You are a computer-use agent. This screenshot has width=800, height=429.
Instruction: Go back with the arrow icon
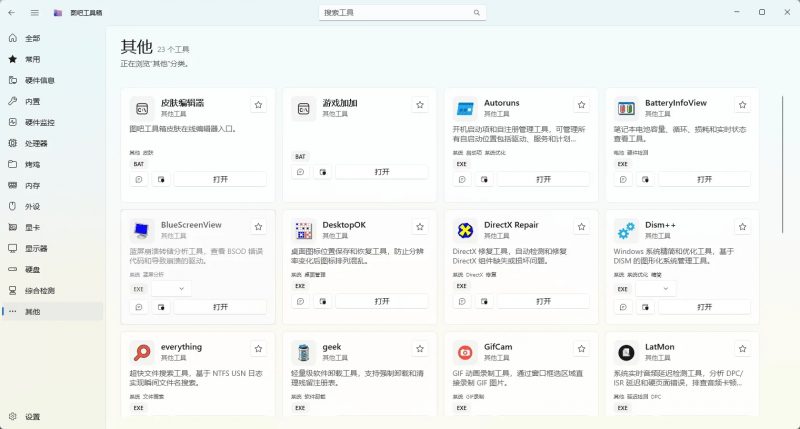(x=12, y=13)
